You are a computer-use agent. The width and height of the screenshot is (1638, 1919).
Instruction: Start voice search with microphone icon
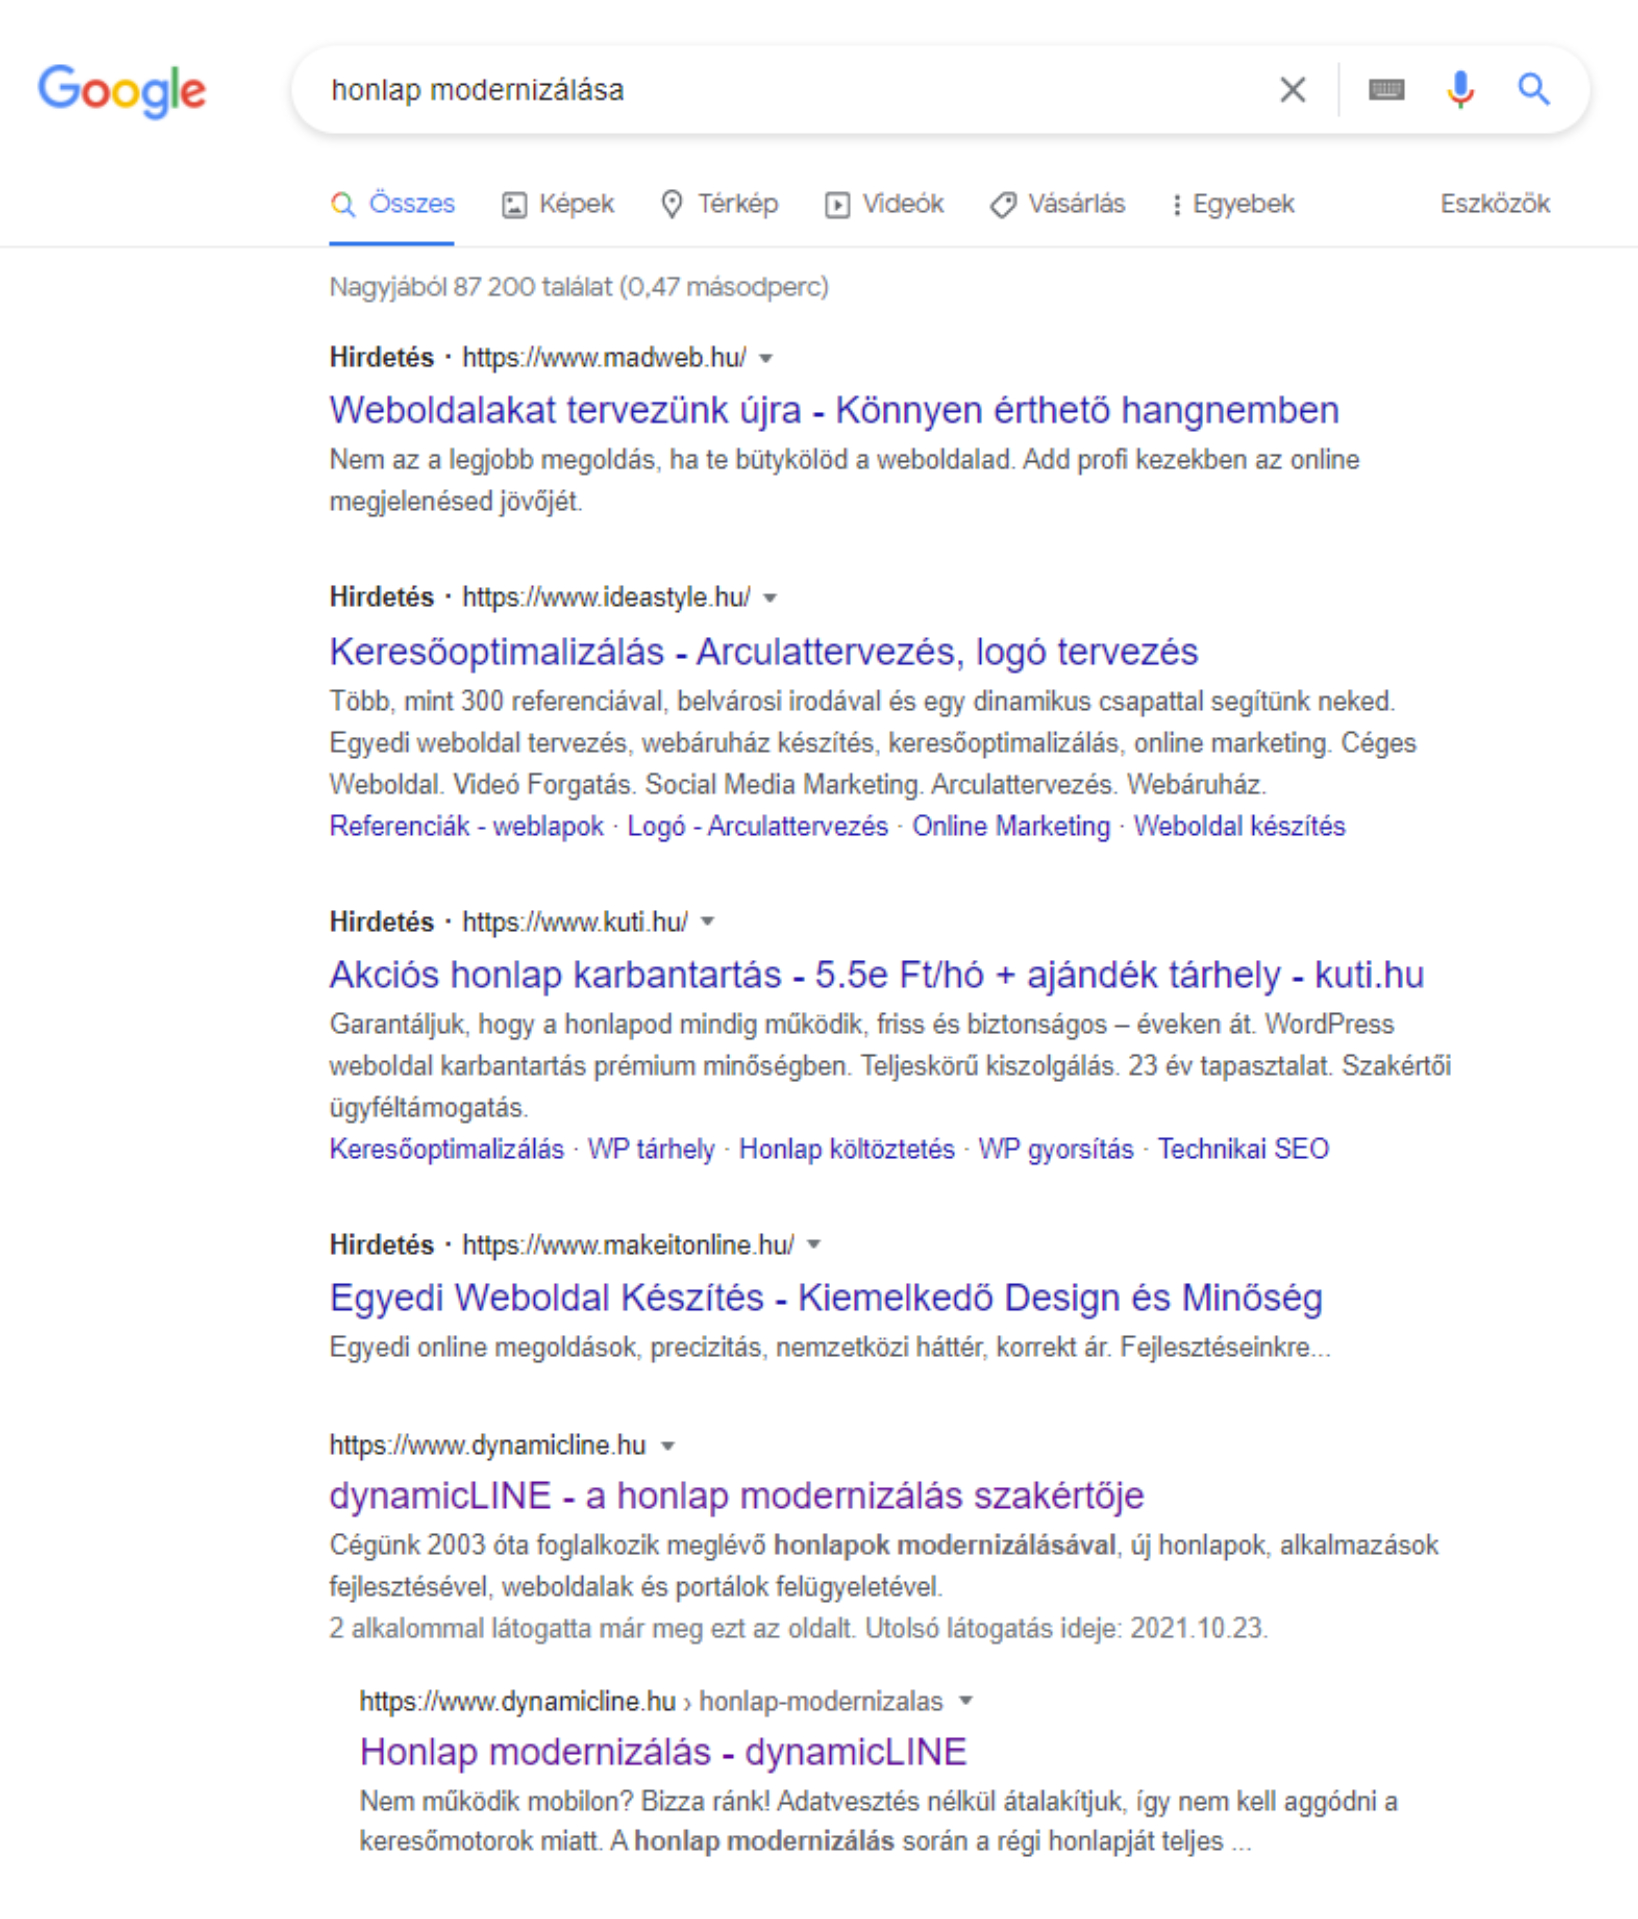(1460, 90)
